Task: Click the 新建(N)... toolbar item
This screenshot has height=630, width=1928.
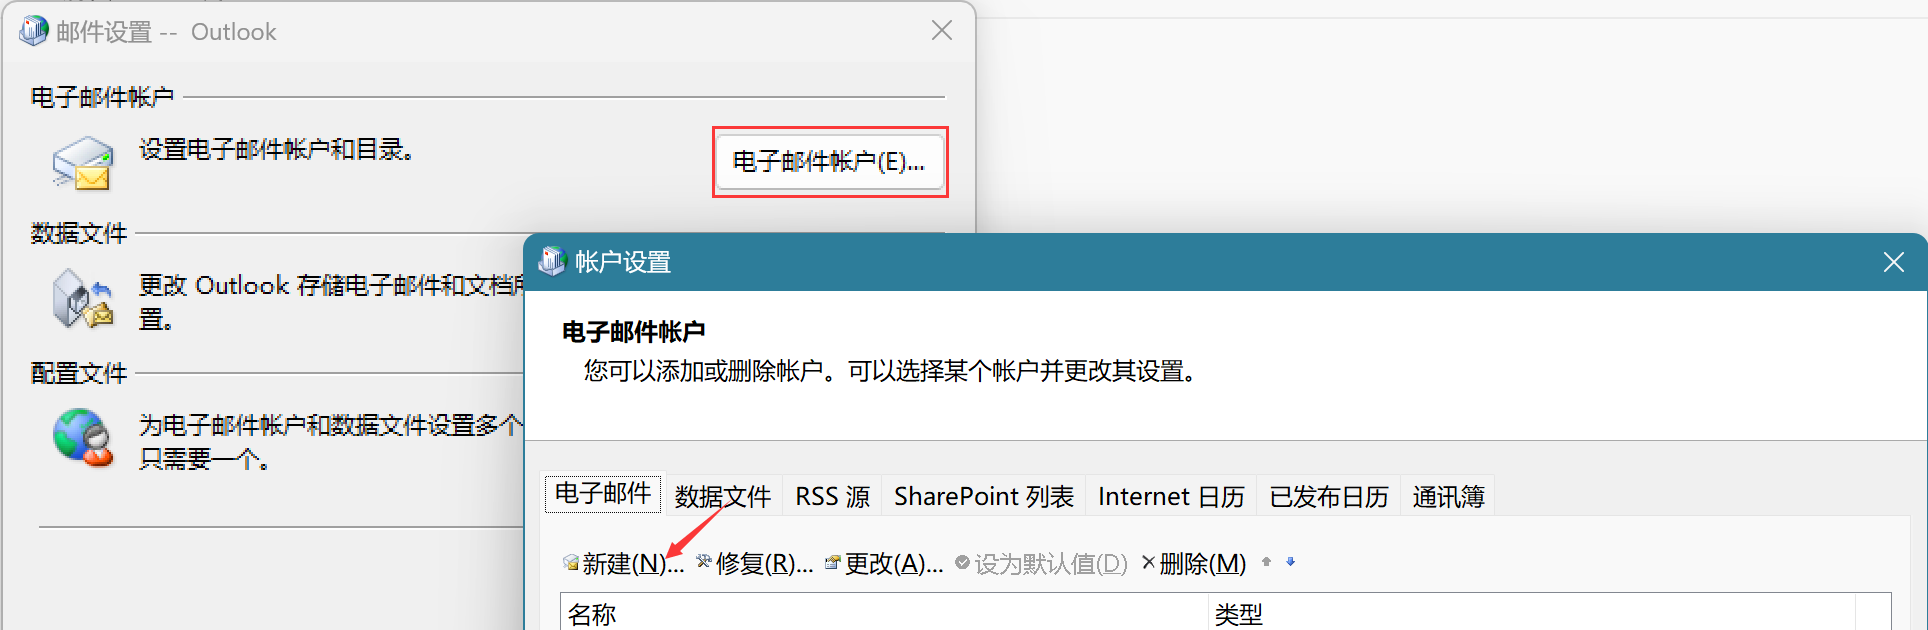Action: pyautogui.click(x=624, y=564)
